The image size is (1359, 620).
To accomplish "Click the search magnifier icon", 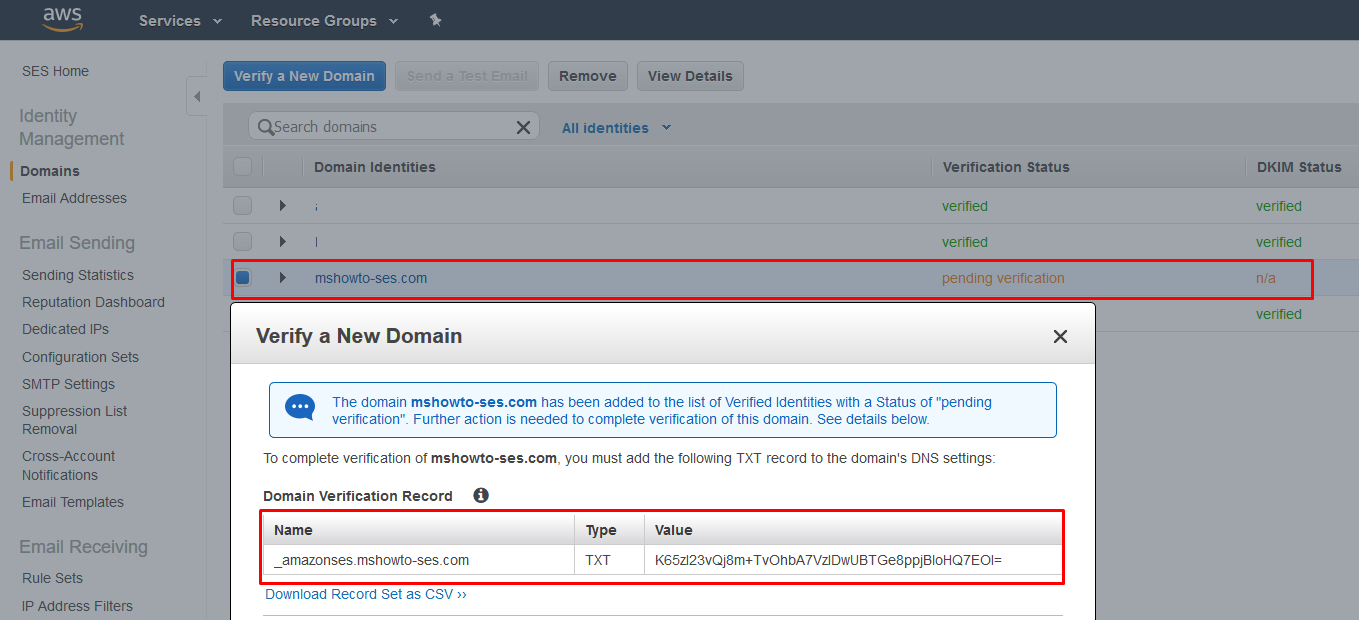I will [266, 127].
